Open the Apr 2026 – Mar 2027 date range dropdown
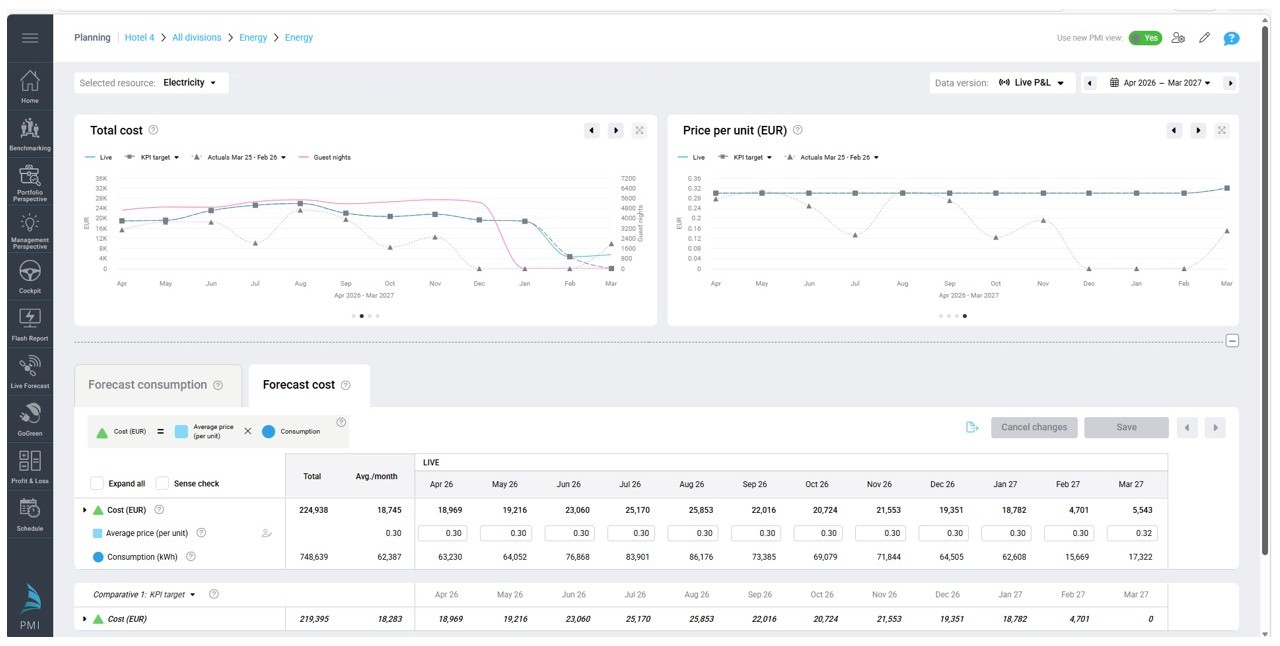The height and width of the screenshot is (646, 1280). tap(1160, 83)
